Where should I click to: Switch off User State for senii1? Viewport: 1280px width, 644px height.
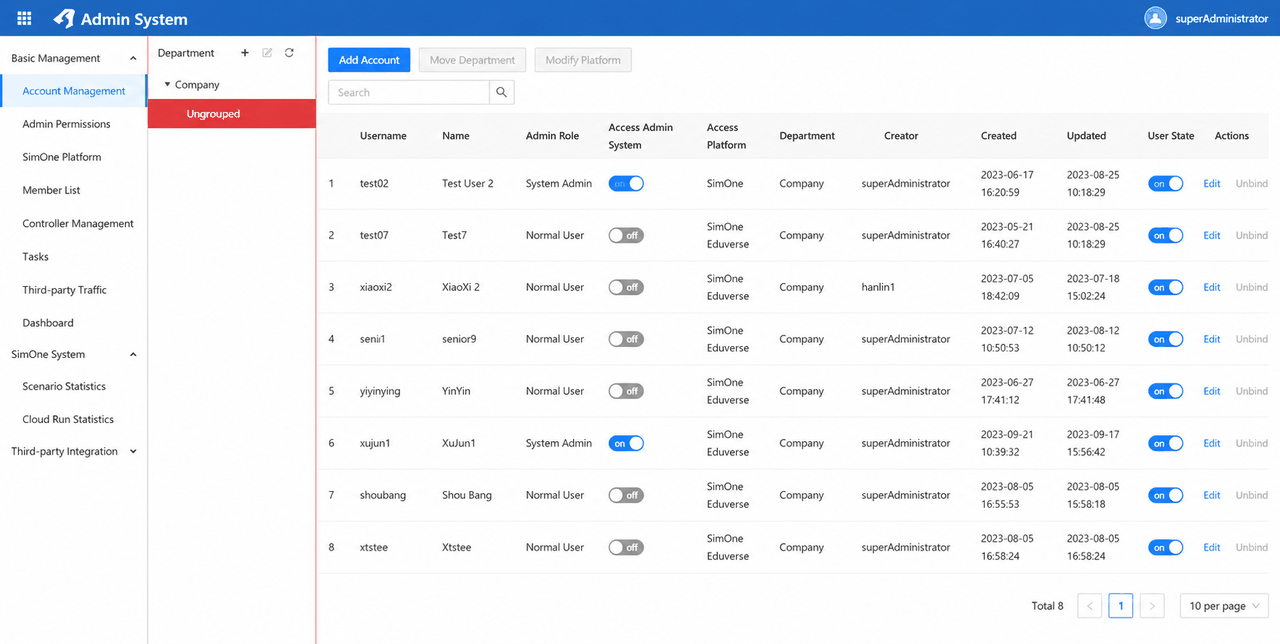click(1166, 339)
